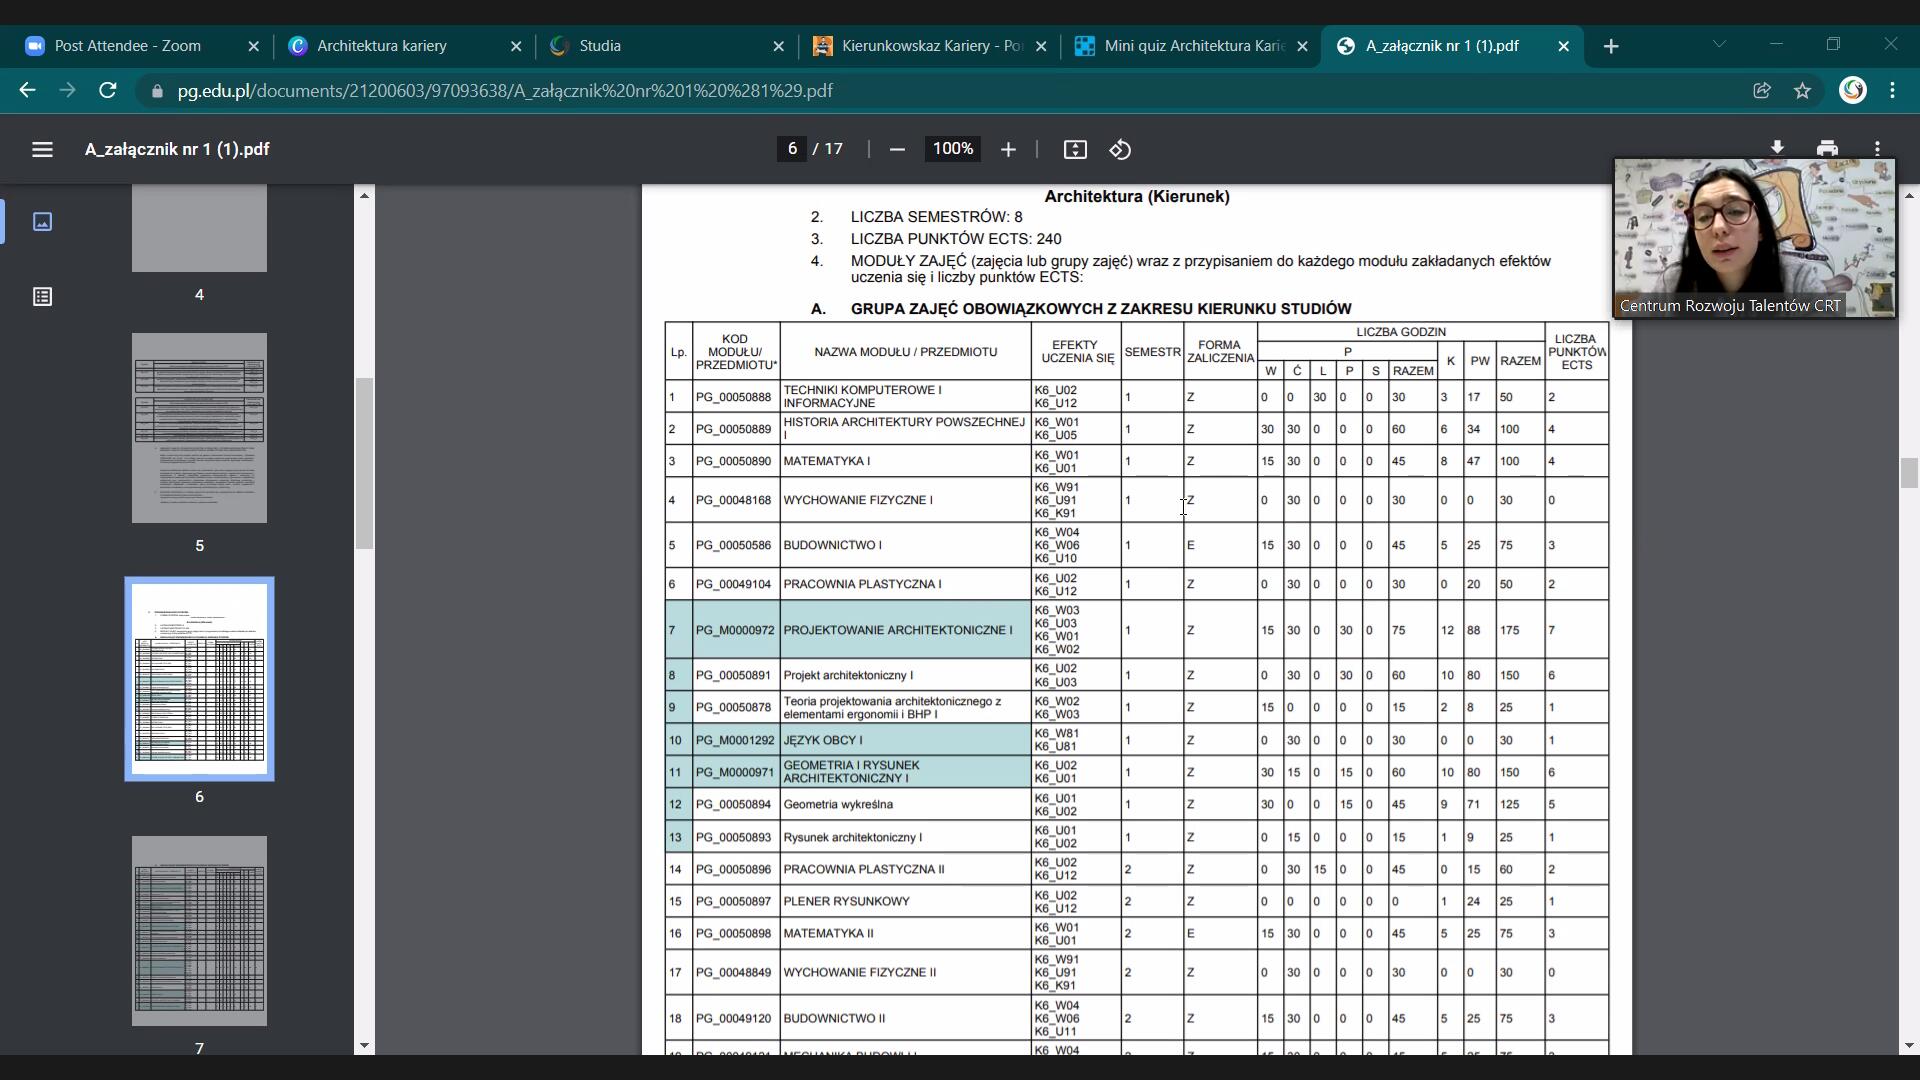Image resolution: width=1920 pixels, height=1080 pixels.
Task: Print the PDF document
Action: tap(1827, 148)
